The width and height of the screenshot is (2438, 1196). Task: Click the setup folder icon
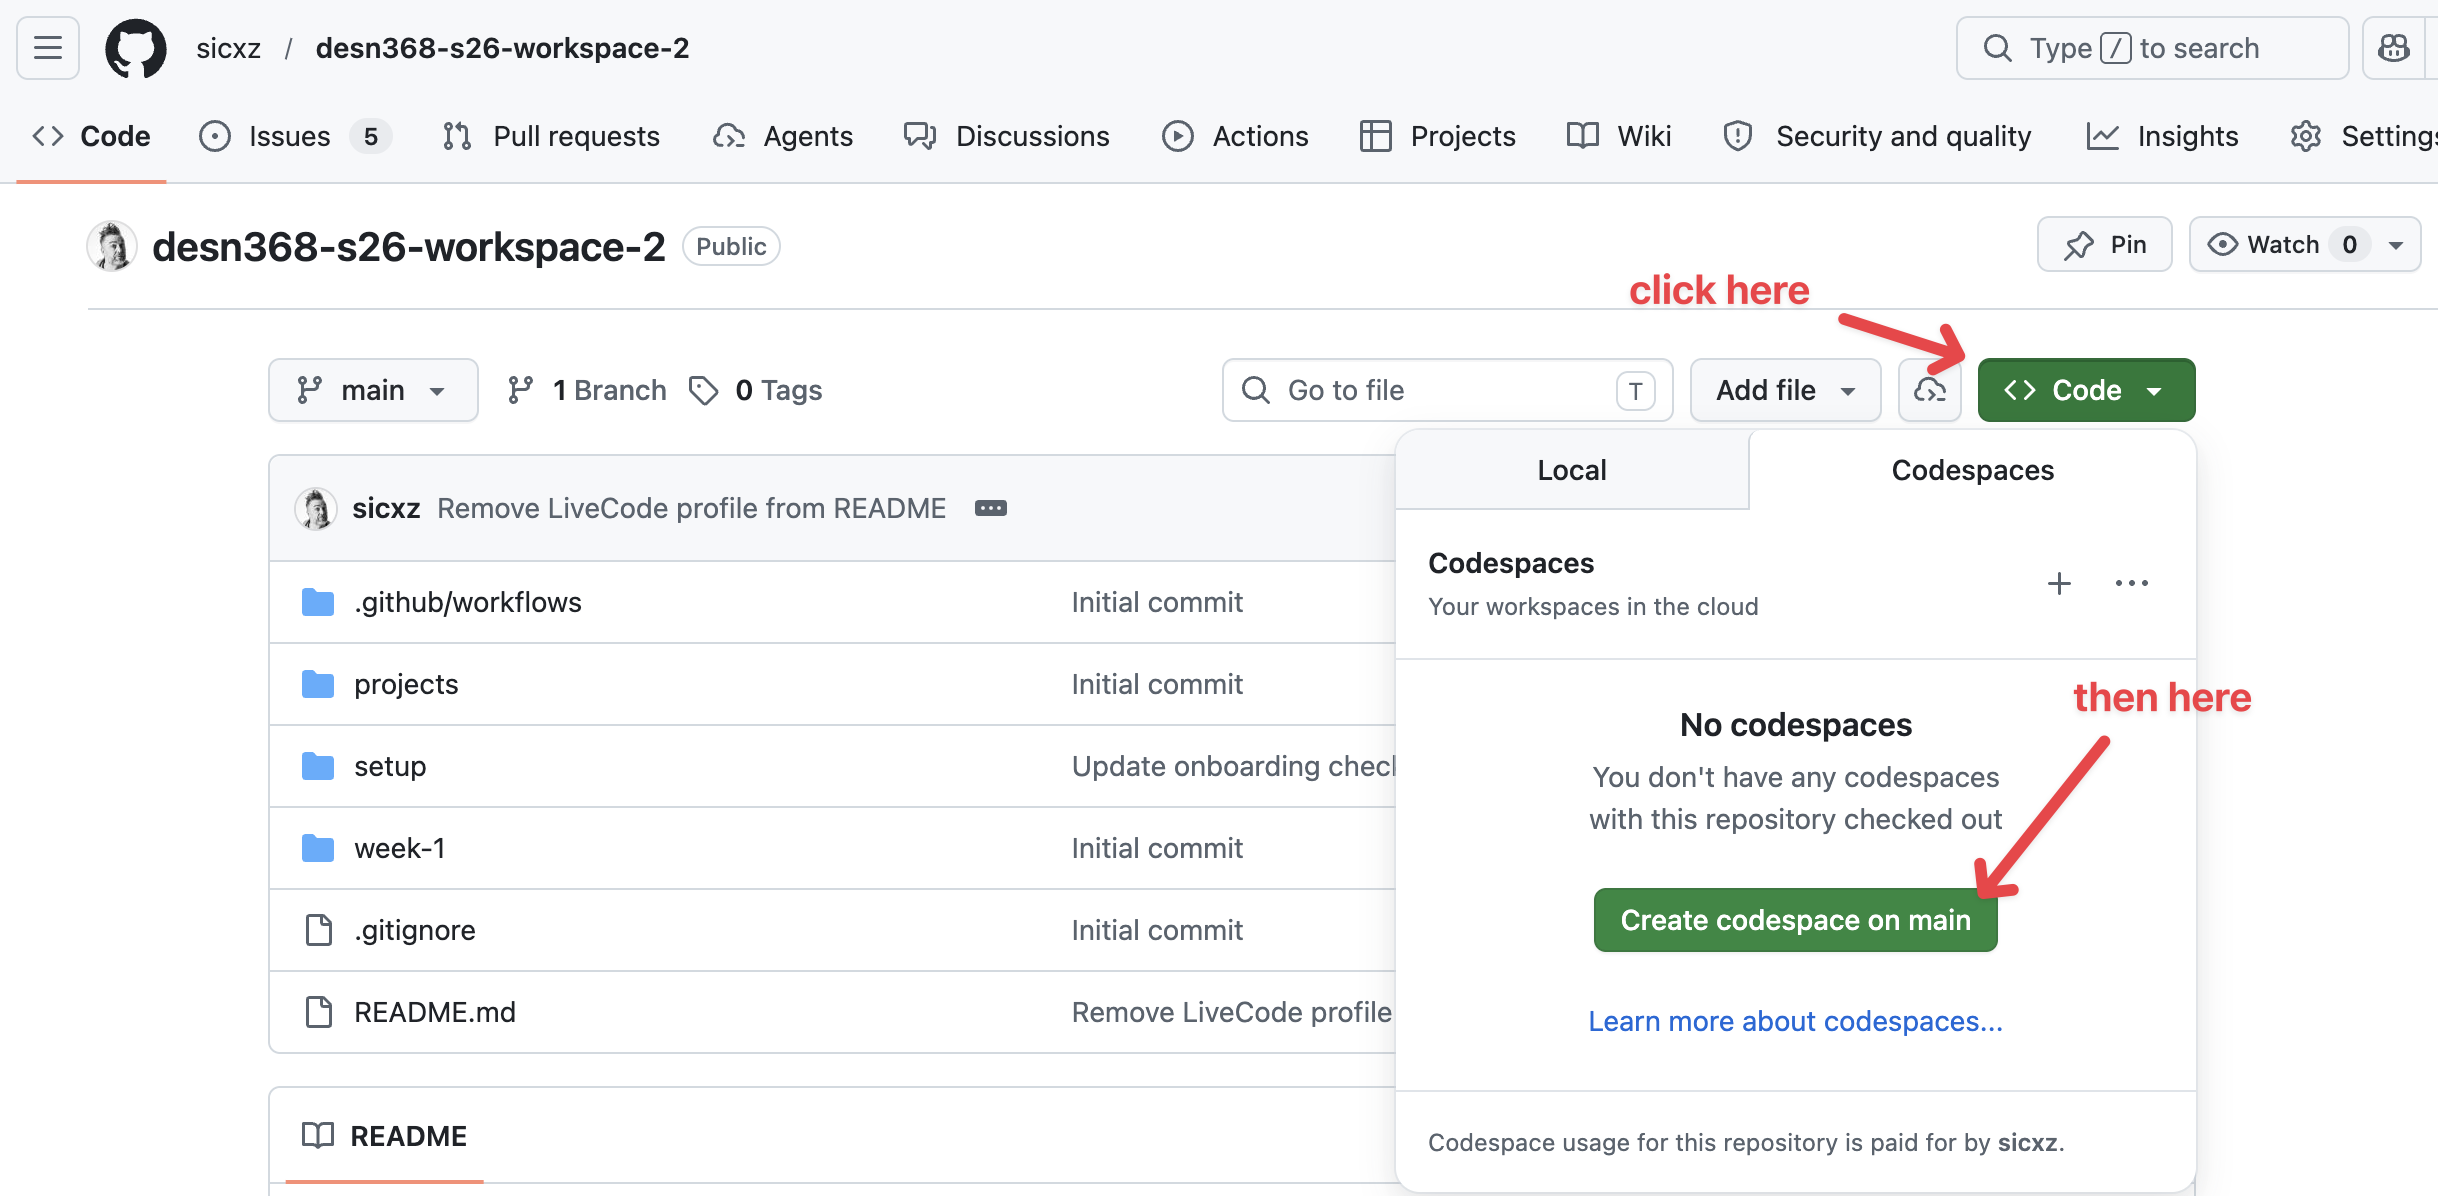(x=318, y=766)
